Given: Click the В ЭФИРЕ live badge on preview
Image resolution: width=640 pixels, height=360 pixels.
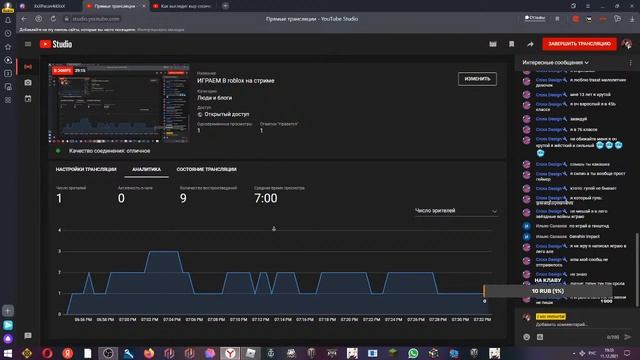Looking at the screenshot, I should point(62,71).
